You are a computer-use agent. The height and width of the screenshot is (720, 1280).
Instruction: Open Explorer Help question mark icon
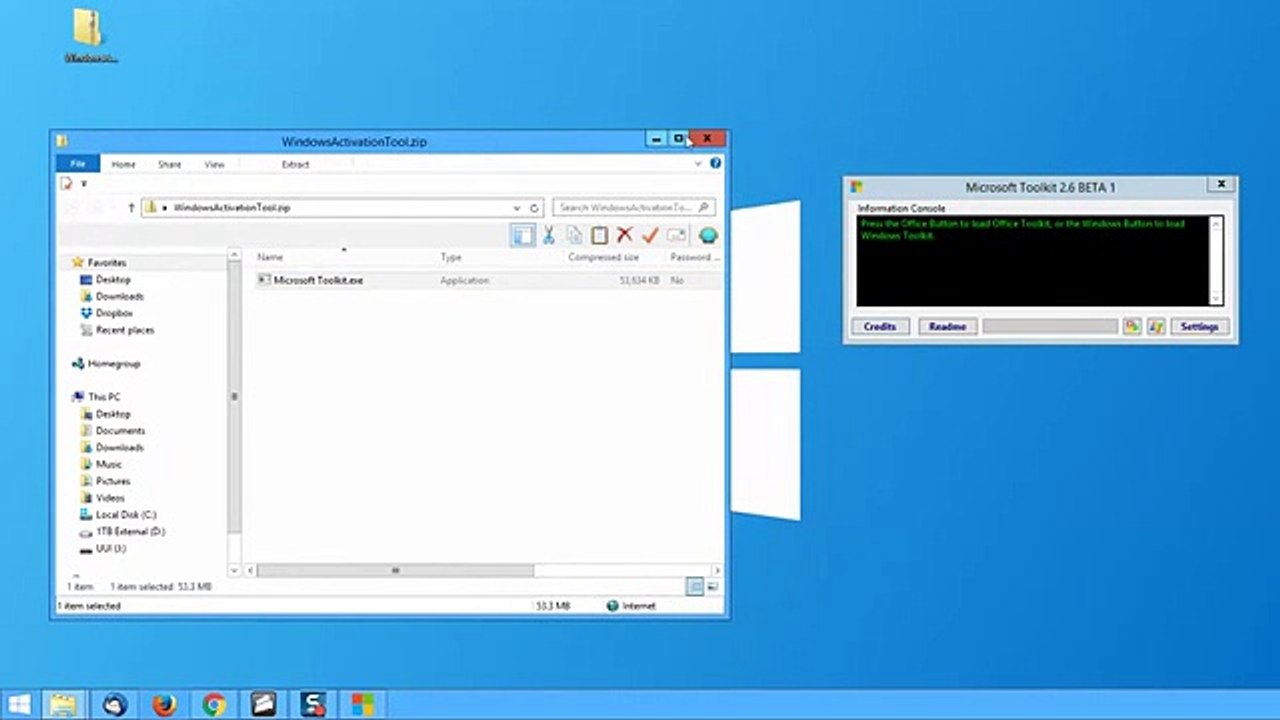(x=716, y=163)
